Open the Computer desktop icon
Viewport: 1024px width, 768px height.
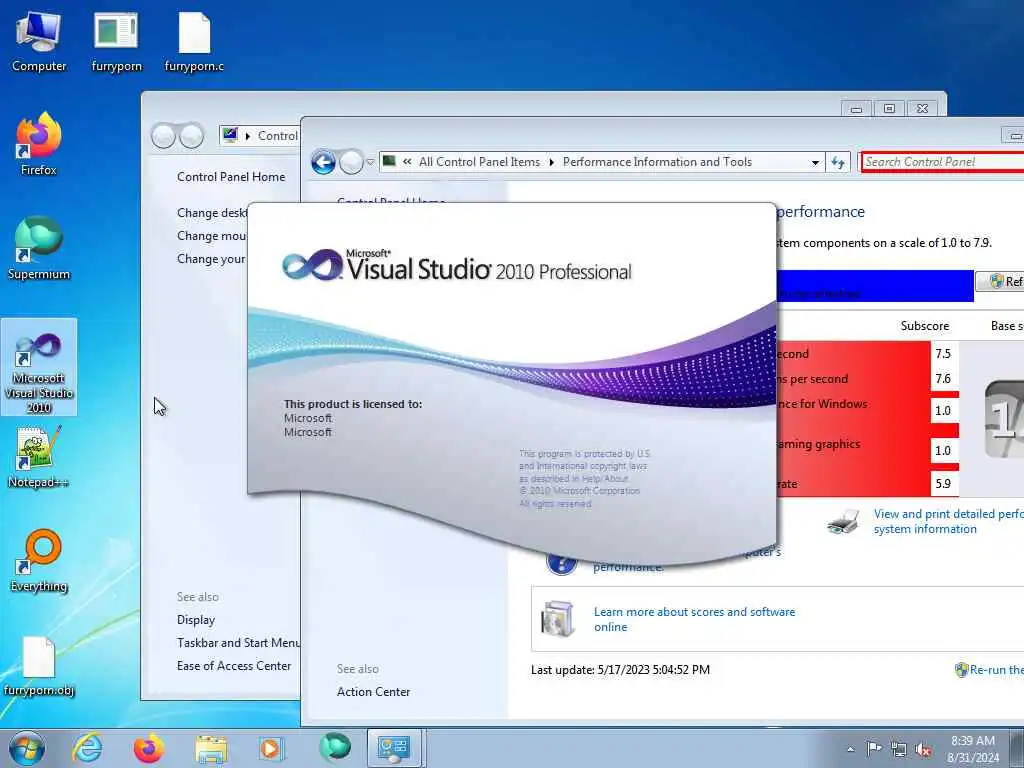coord(39,41)
